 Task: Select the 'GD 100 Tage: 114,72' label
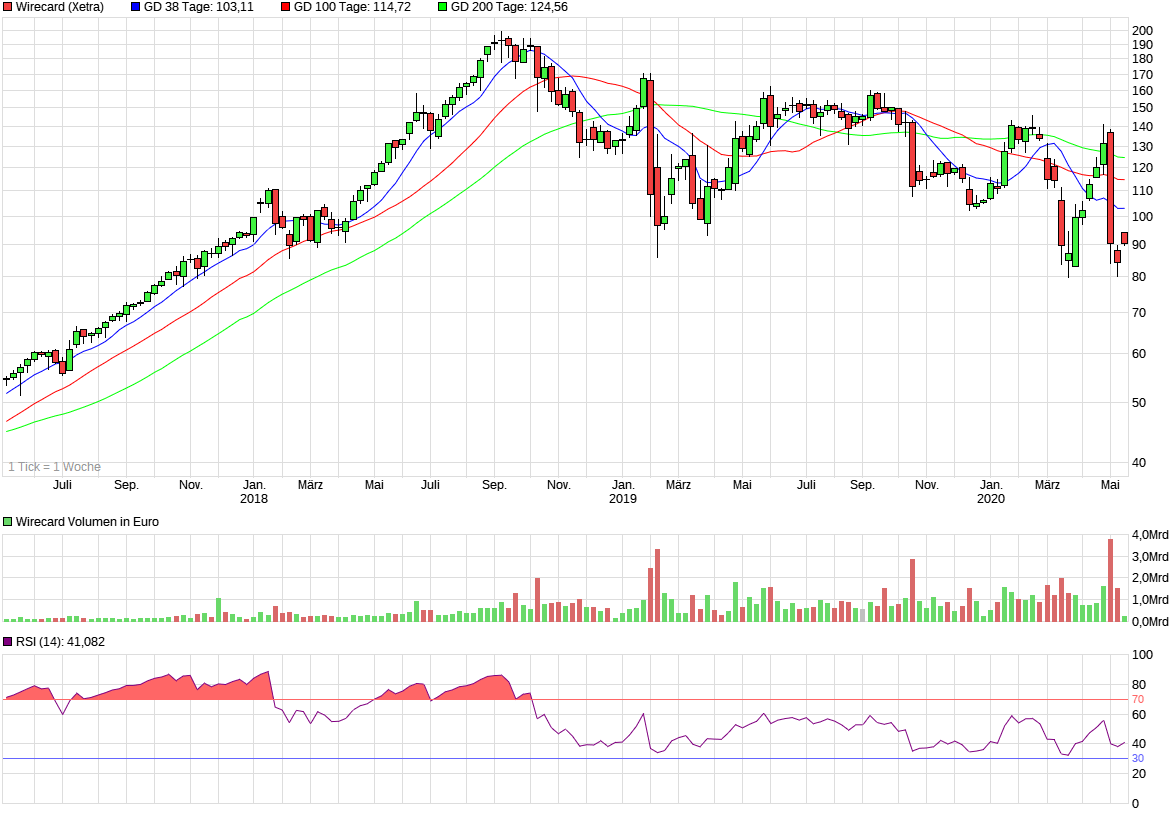(x=352, y=7)
